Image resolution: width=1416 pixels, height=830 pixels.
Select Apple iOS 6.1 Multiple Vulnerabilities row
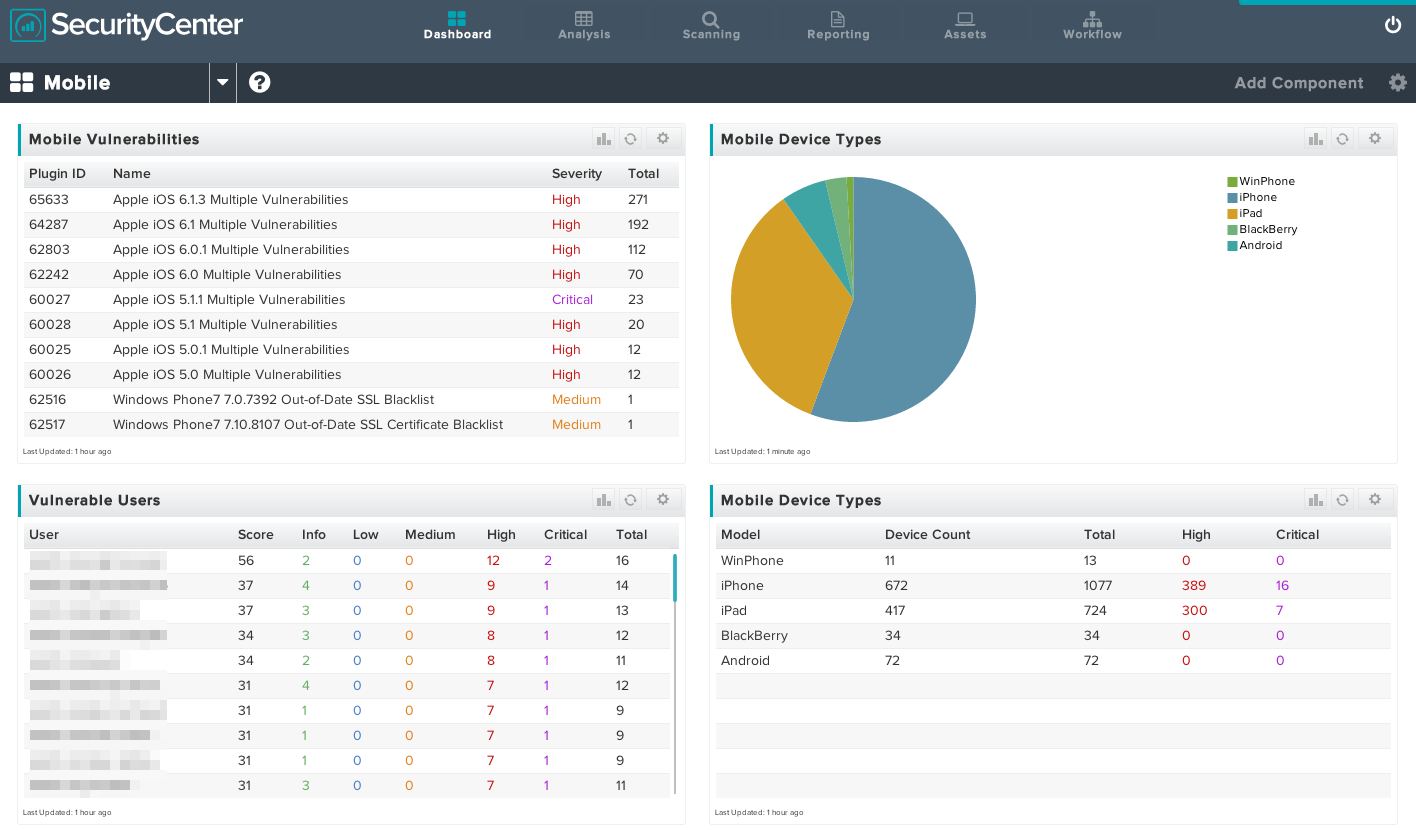click(x=351, y=225)
